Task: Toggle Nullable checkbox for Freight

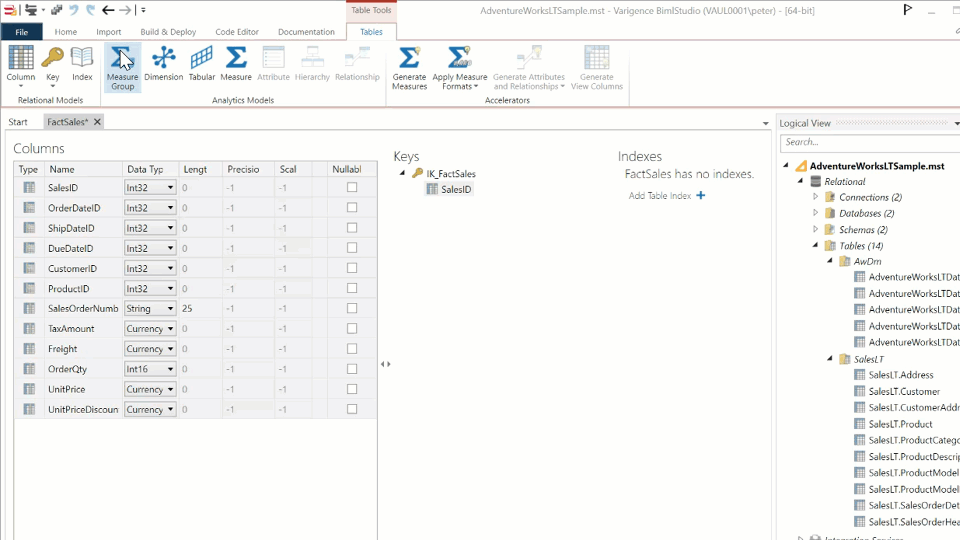Action: [352, 349]
